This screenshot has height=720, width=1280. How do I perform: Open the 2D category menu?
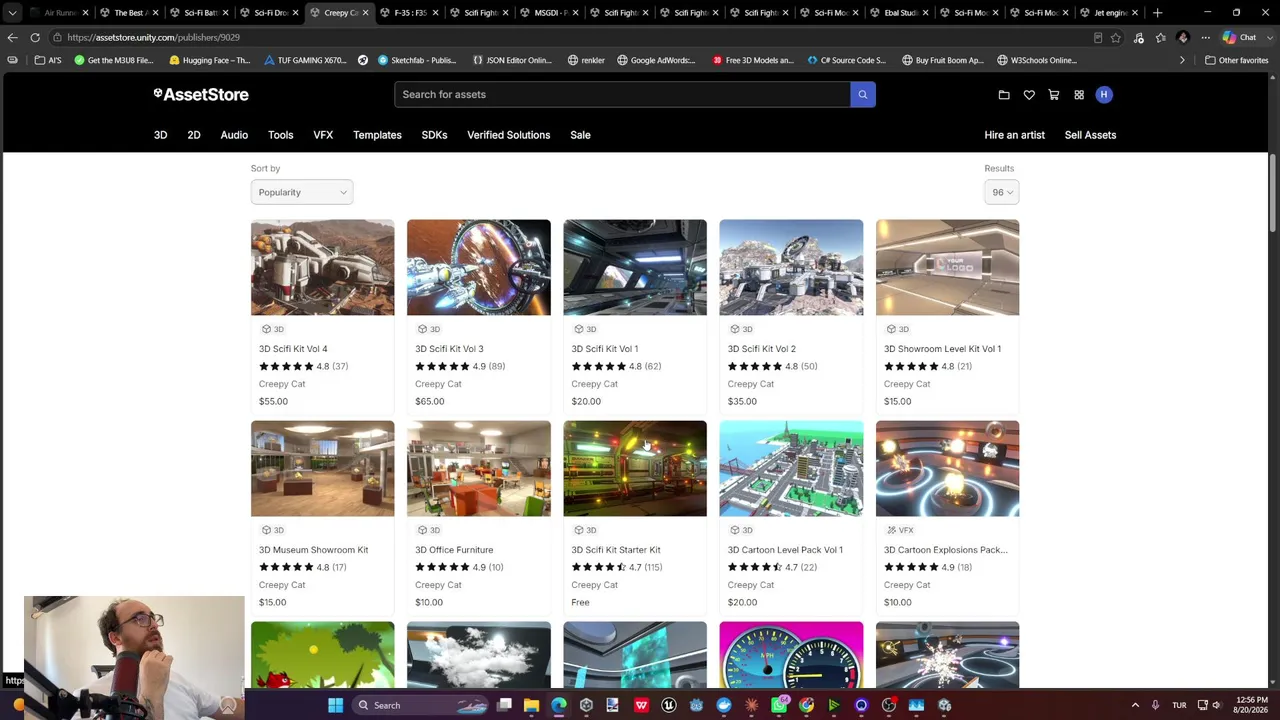[194, 135]
